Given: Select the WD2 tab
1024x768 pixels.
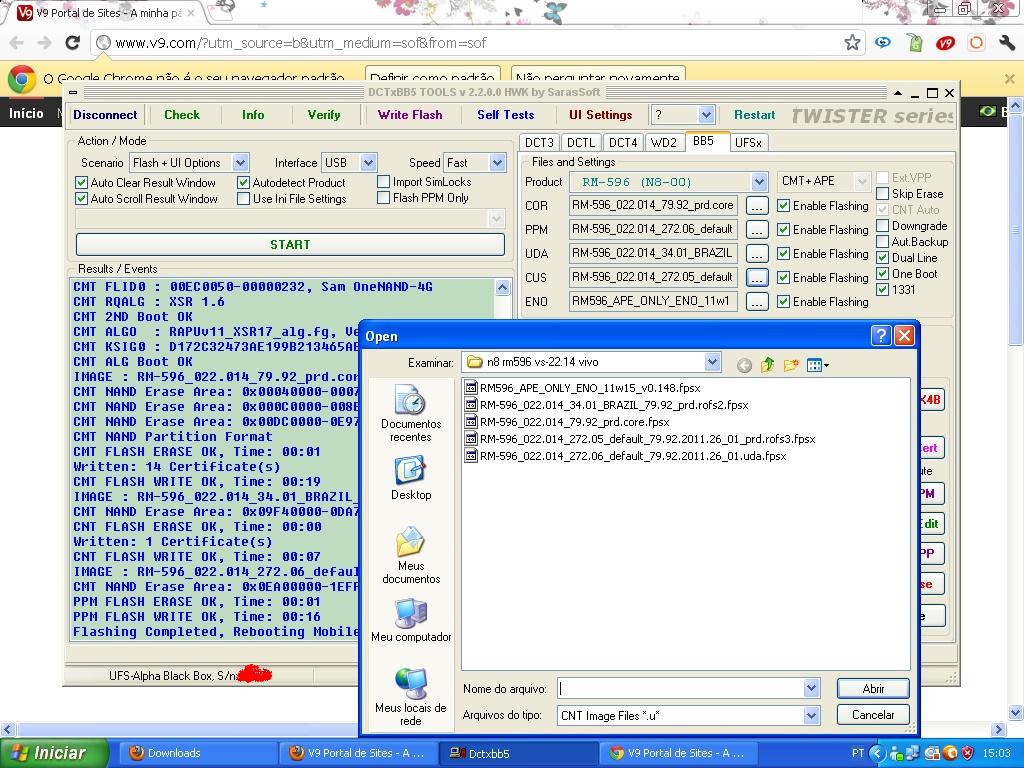Looking at the screenshot, I should (x=664, y=142).
